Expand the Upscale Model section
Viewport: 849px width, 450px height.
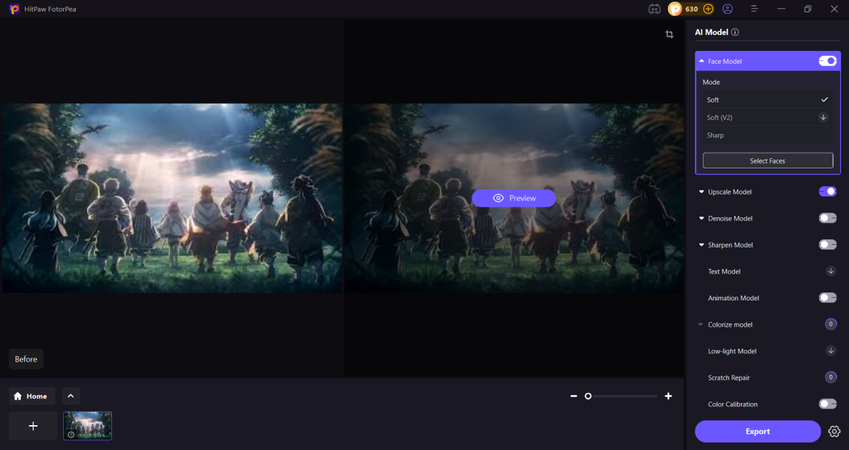pos(702,192)
